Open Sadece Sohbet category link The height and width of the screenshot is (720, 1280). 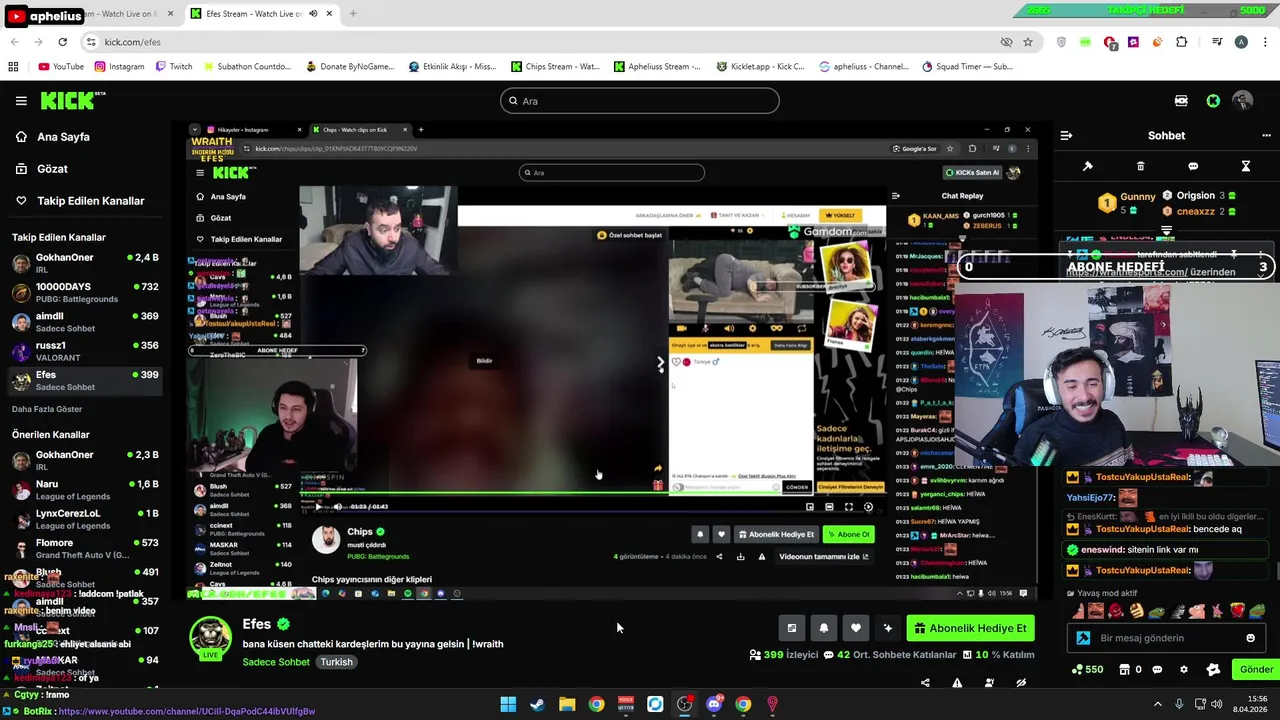[x=276, y=662]
